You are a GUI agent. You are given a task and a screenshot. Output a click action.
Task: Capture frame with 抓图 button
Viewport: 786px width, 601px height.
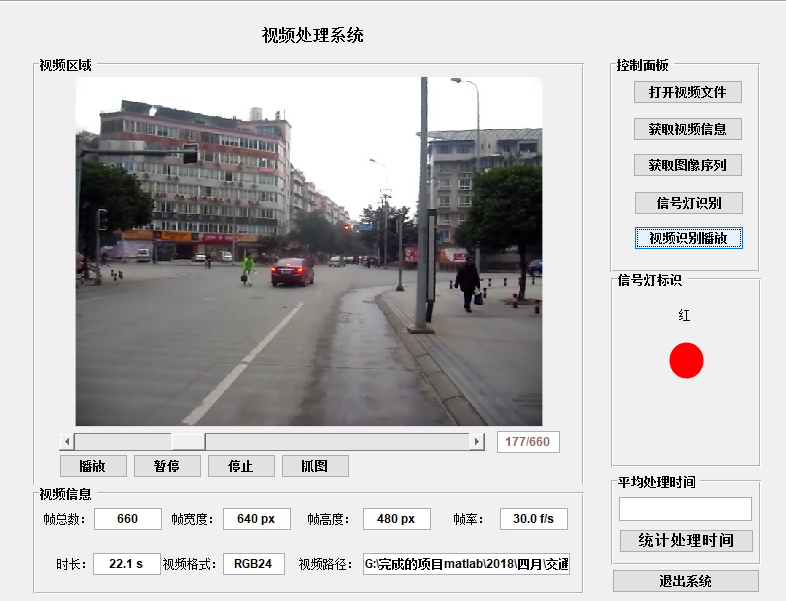pos(315,466)
